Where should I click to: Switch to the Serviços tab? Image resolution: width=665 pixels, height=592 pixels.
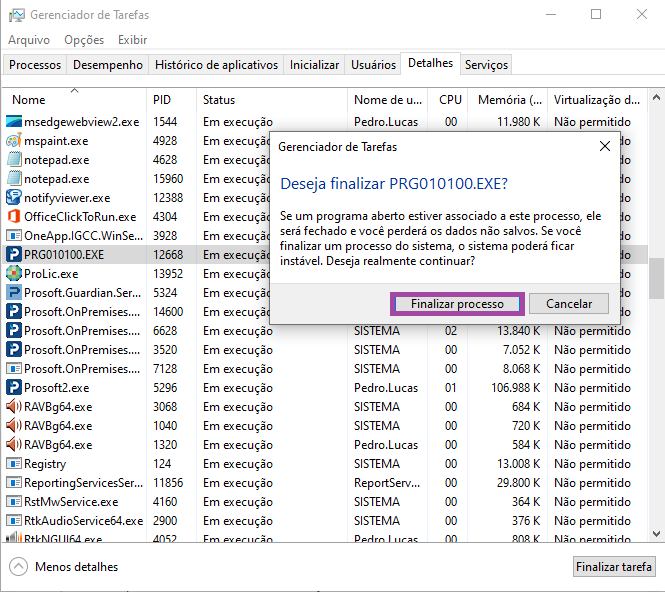[486, 65]
